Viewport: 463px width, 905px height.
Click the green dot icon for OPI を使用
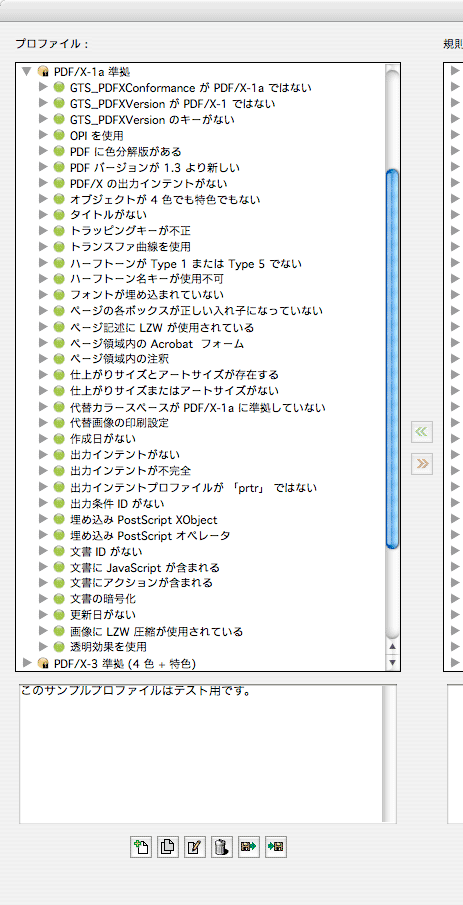[x=58, y=136]
